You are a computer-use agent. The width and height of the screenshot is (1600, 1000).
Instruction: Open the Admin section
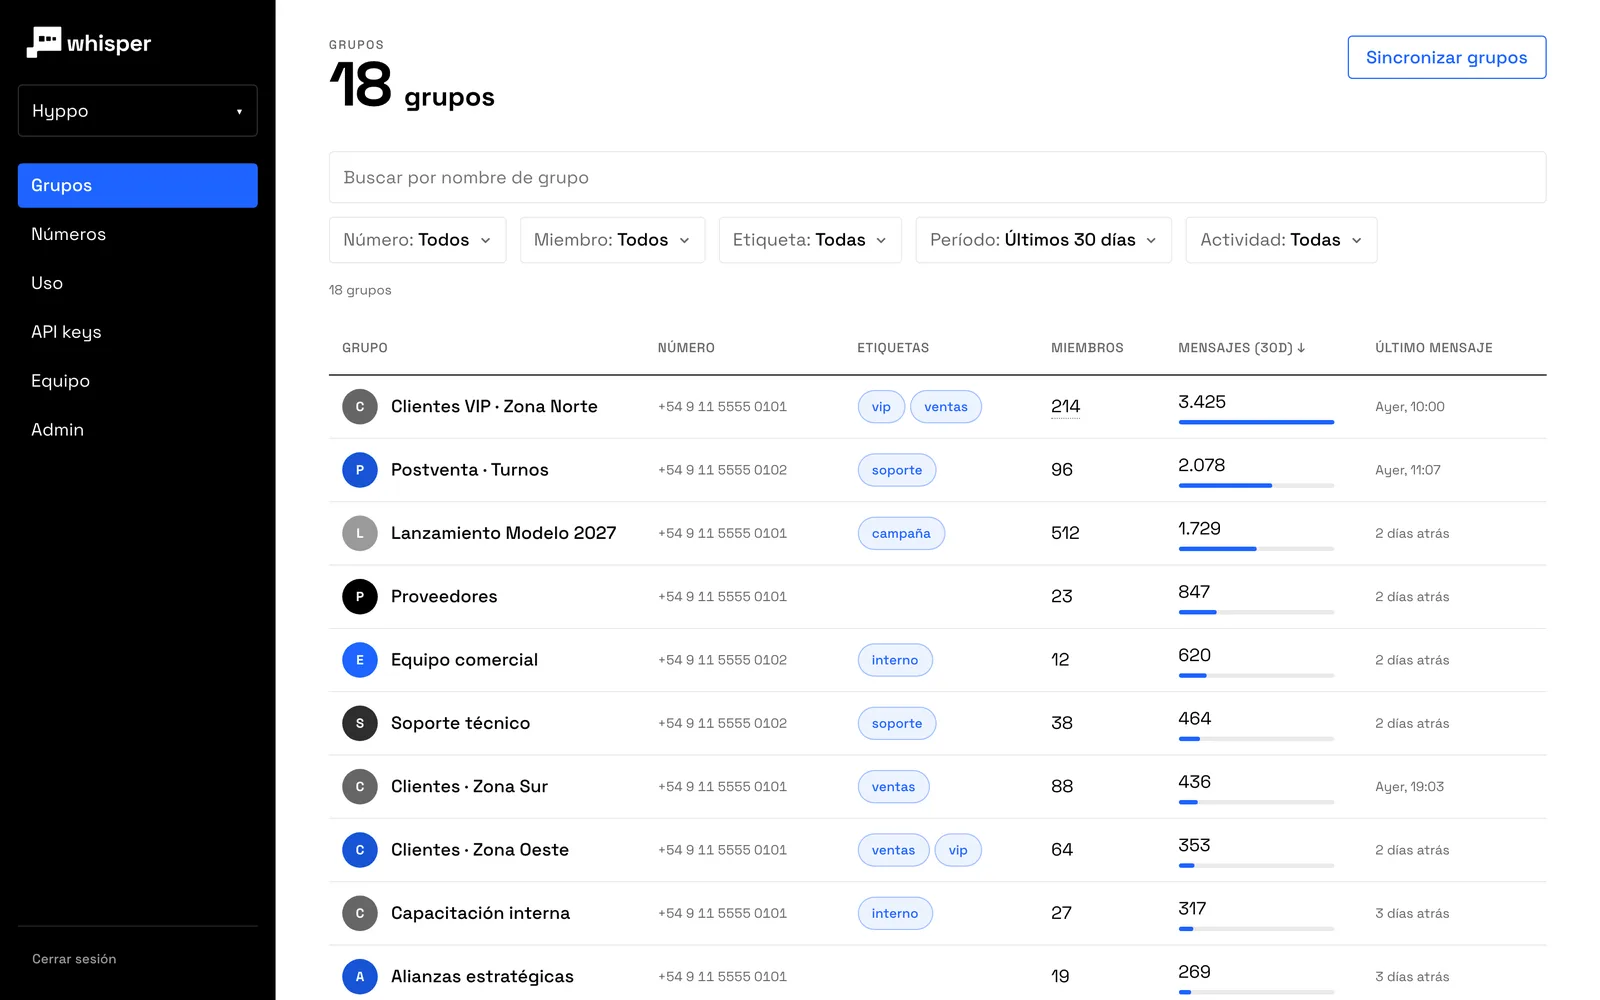point(138,430)
